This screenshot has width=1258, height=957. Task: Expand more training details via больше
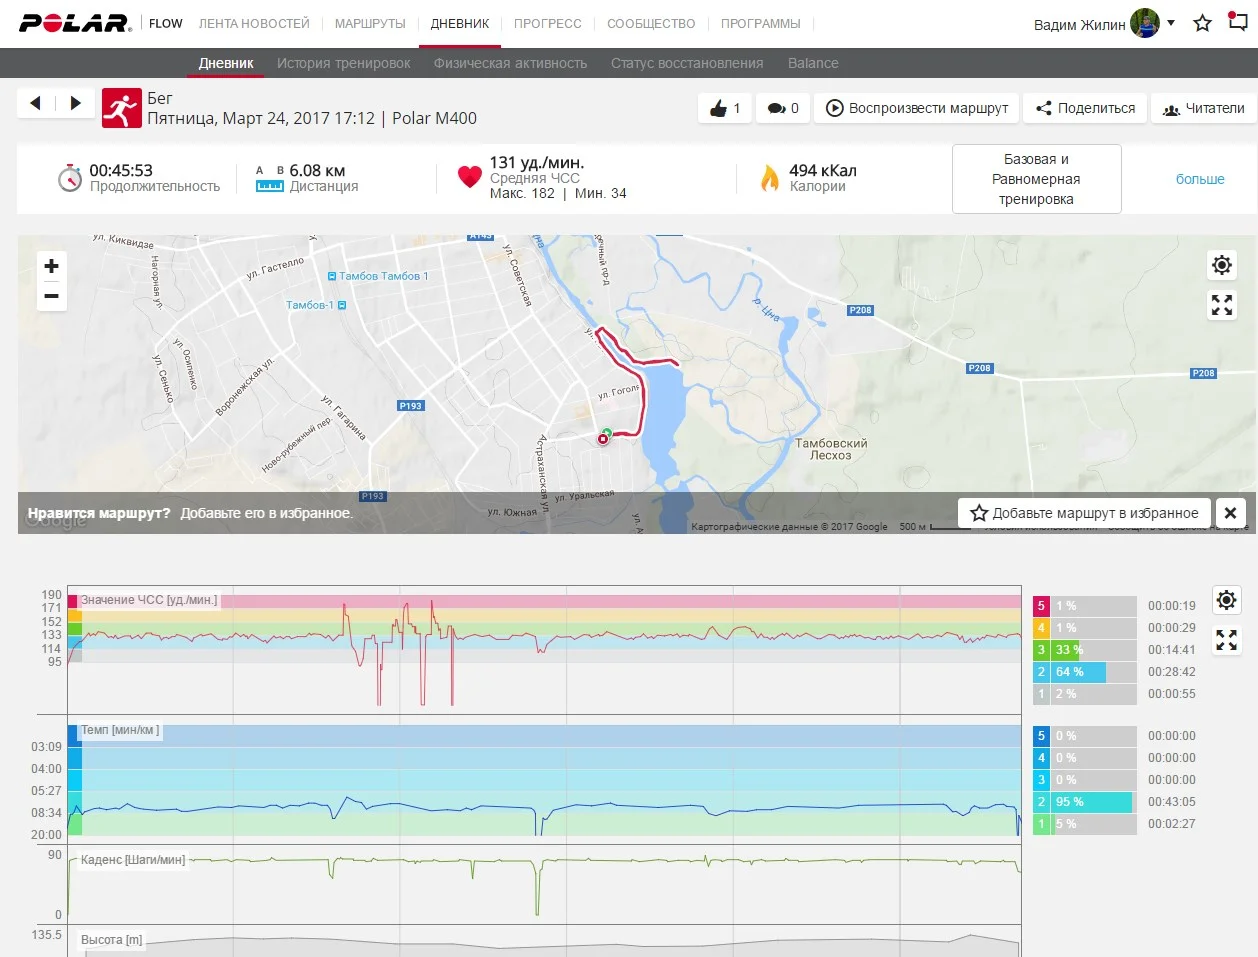1199,179
